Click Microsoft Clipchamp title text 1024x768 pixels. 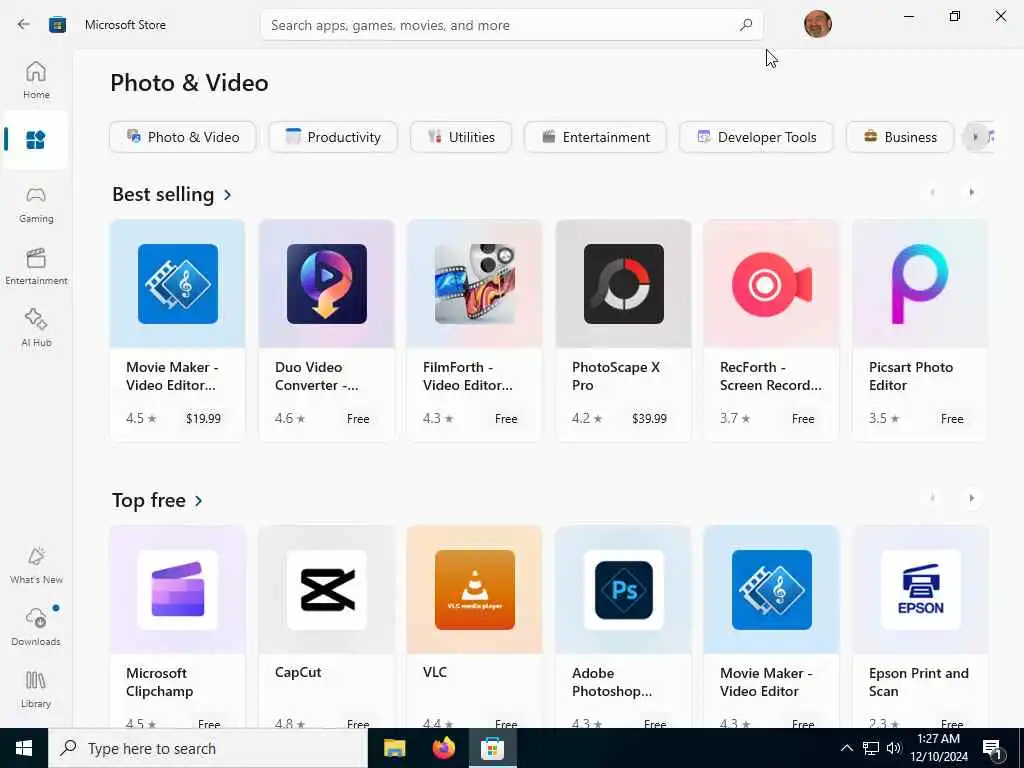pyautogui.click(x=159, y=682)
